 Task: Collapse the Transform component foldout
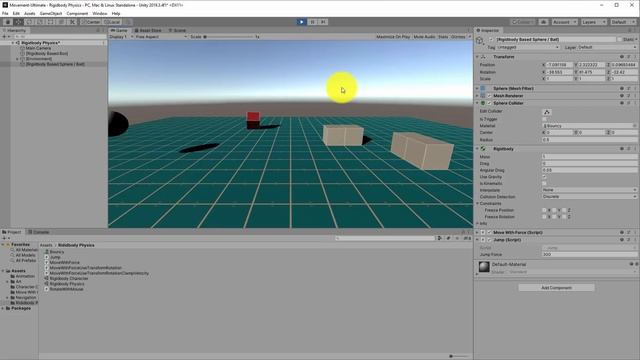[477, 57]
